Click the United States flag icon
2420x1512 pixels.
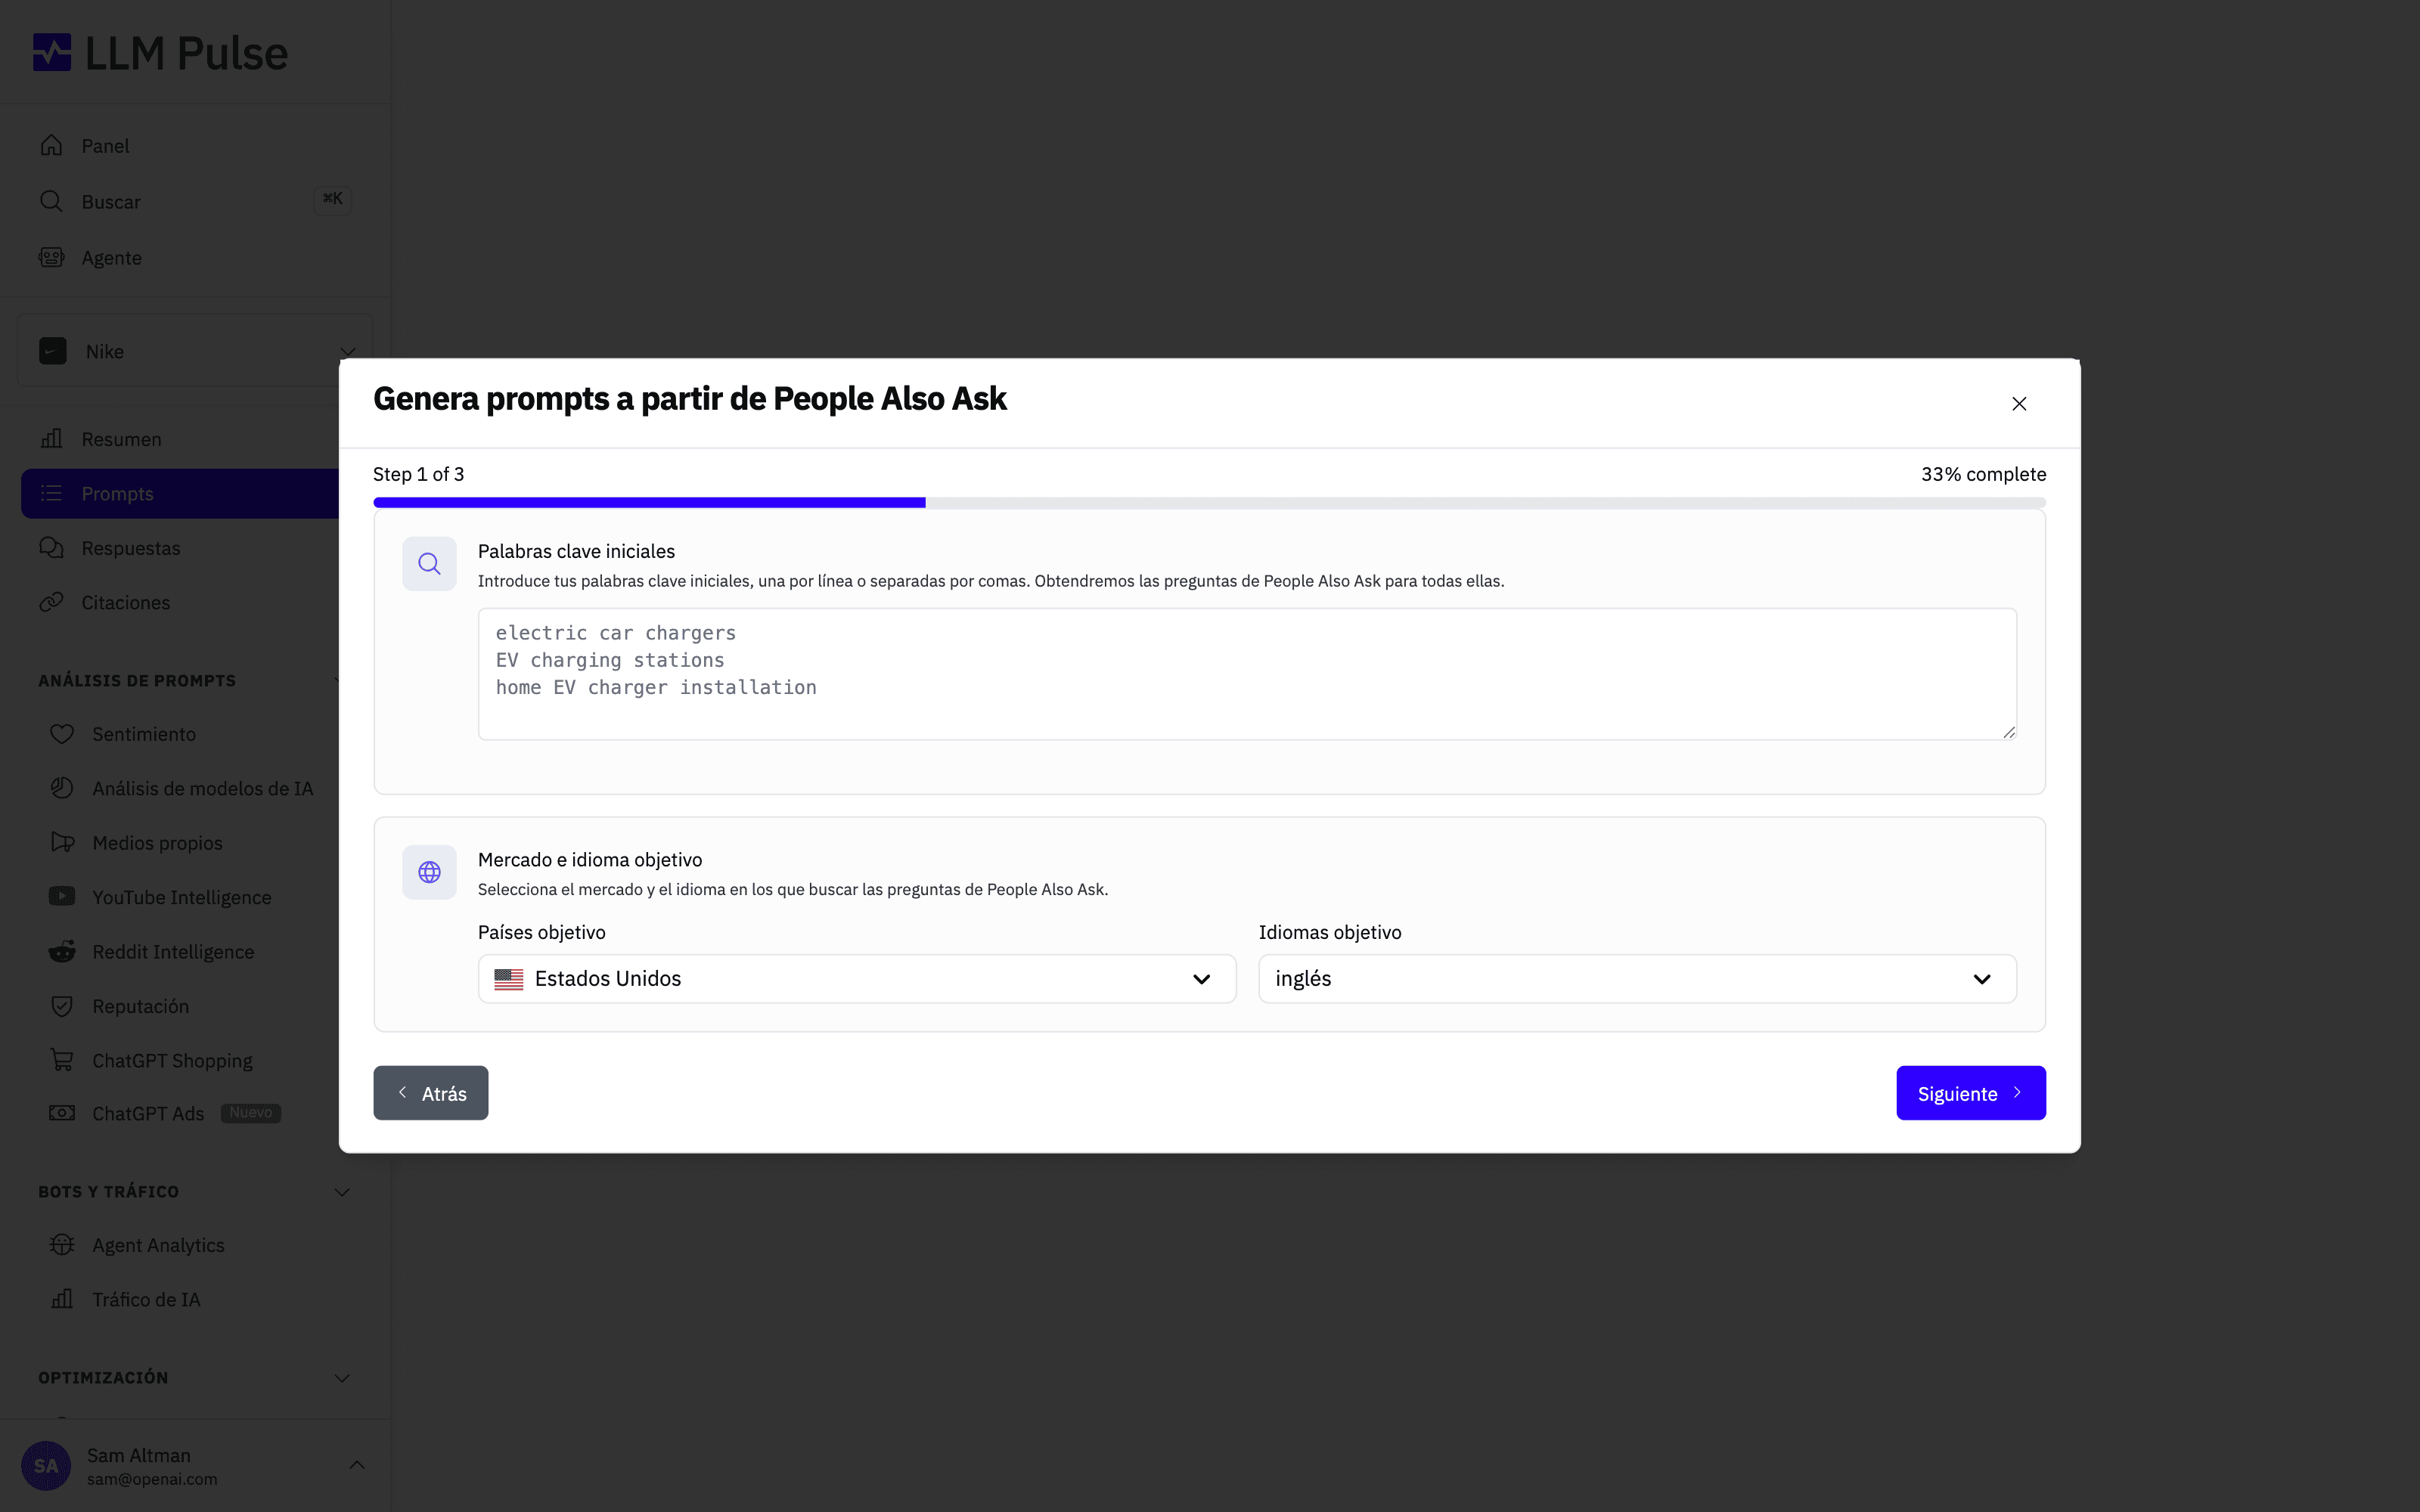[x=509, y=979]
